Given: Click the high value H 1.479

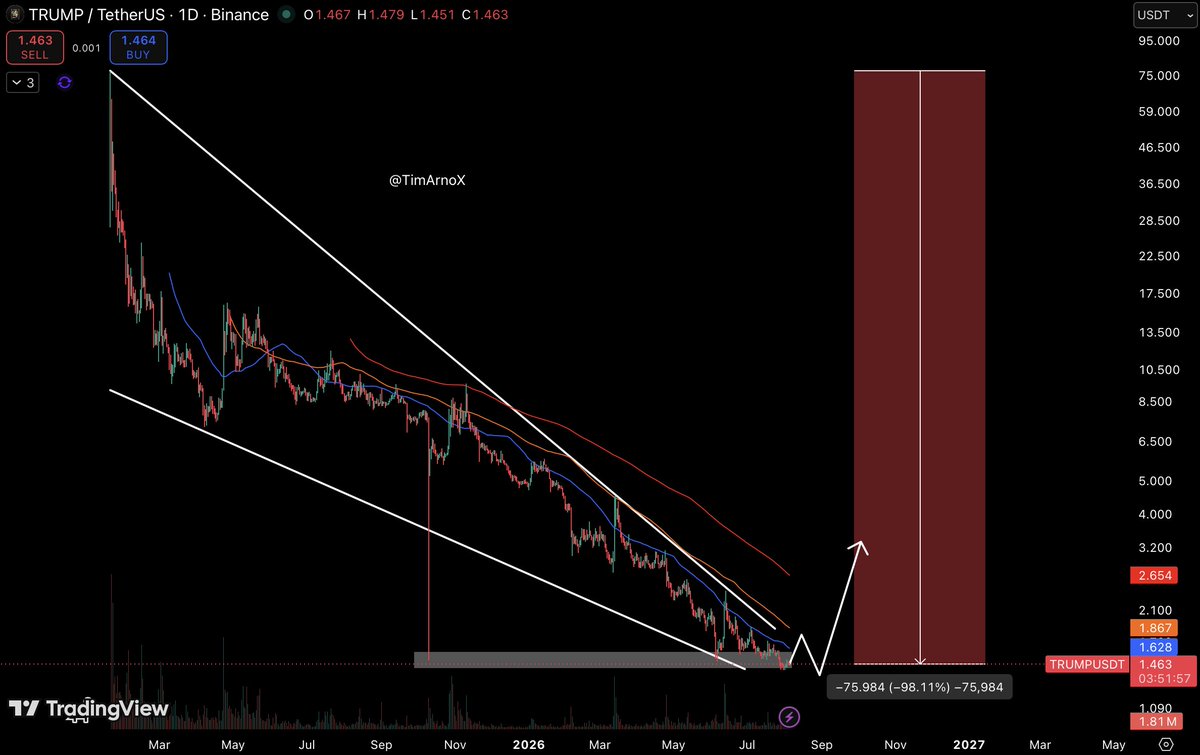Looking at the screenshot, I should pos(381,15).
